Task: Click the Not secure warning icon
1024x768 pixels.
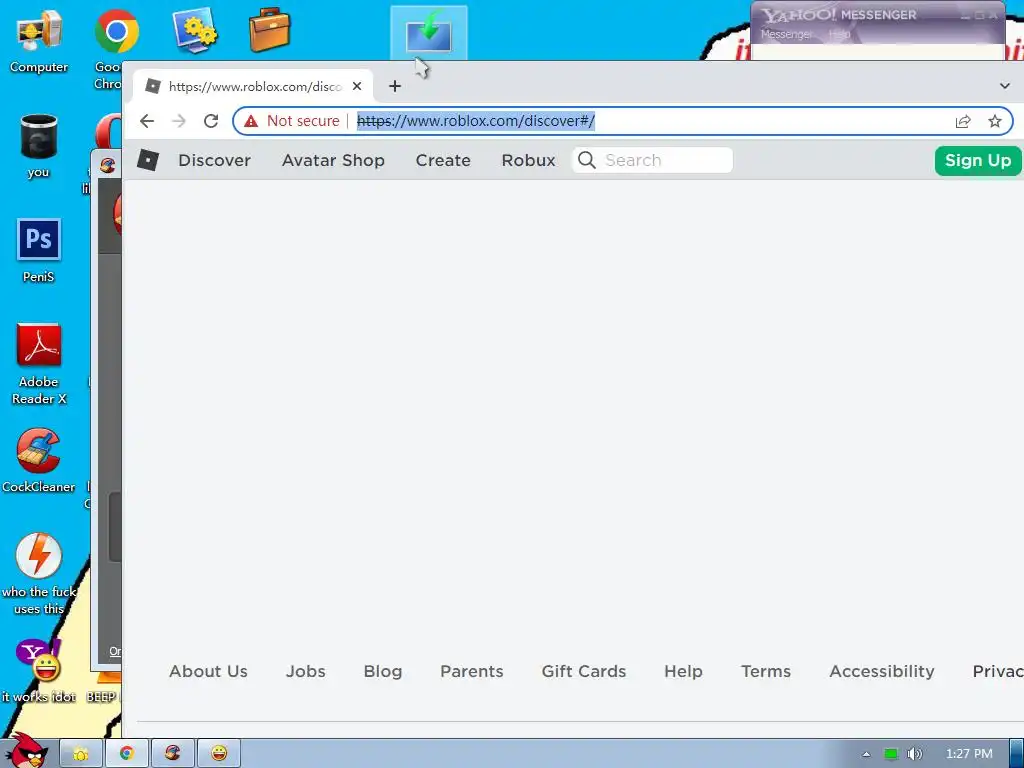Action: pyautogui.click(x=251, y=121)
